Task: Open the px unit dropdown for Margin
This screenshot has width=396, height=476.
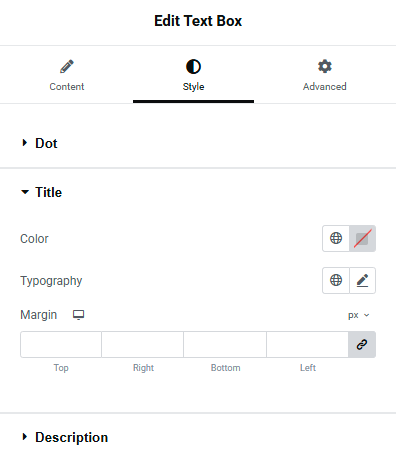Action: coord(359,315)
